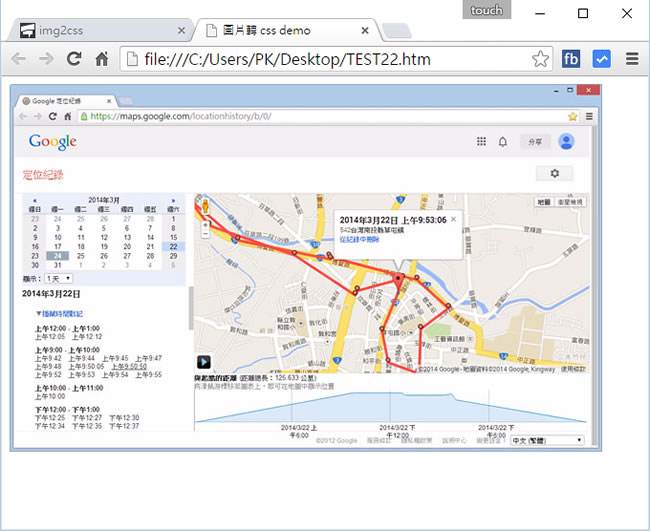Select March 22 in the calendar
Screen dimensions: 650x532
173,247
